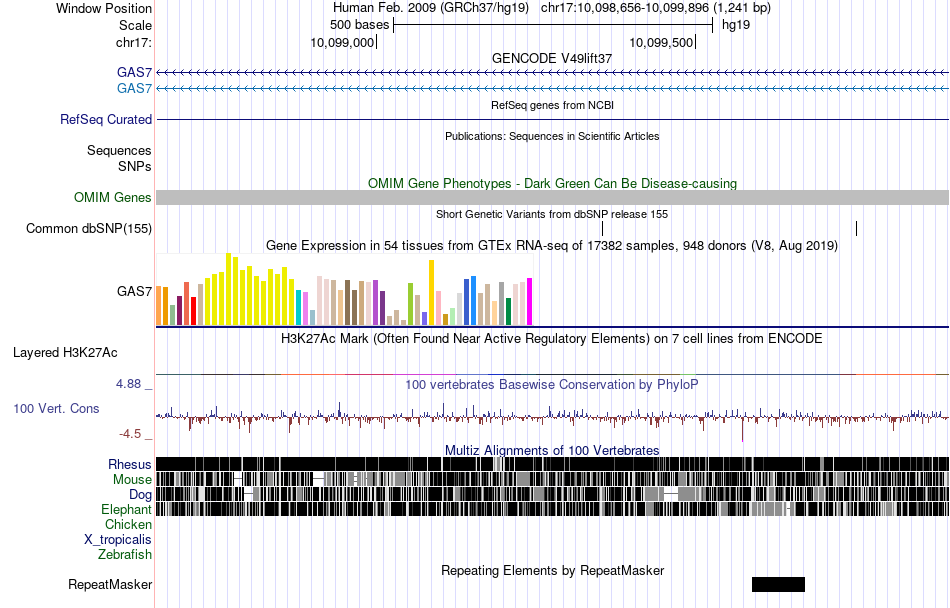This screenshot has width=950, height=608.
Task: Click the Rhesus alignment row label
Action: click(130, 464)
